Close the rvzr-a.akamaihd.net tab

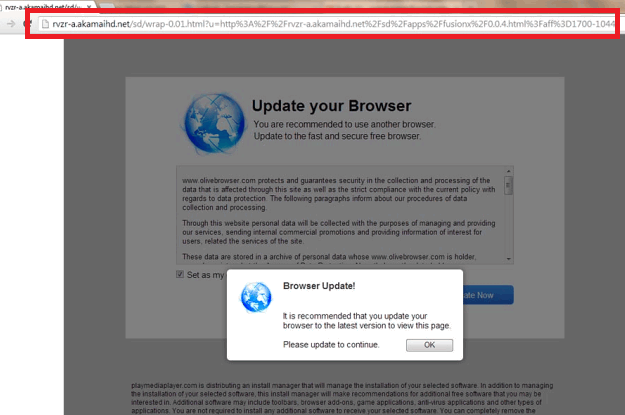88,6
